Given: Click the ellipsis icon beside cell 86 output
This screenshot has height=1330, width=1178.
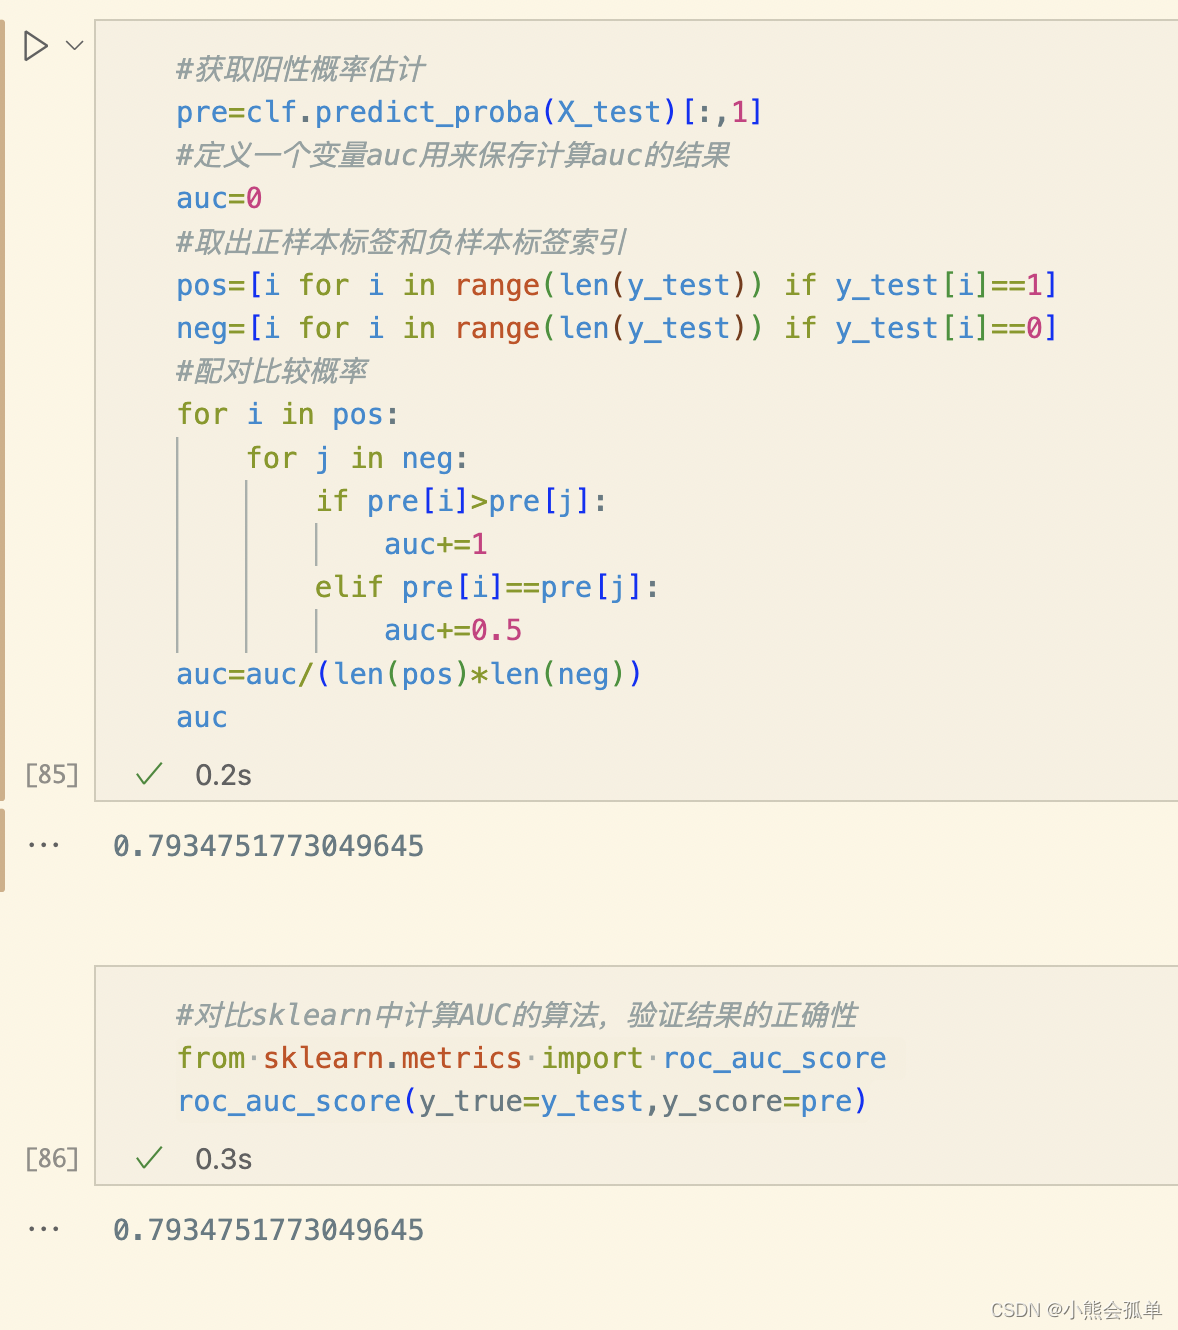Looking at the screenshot, I should pos(44,1228).
